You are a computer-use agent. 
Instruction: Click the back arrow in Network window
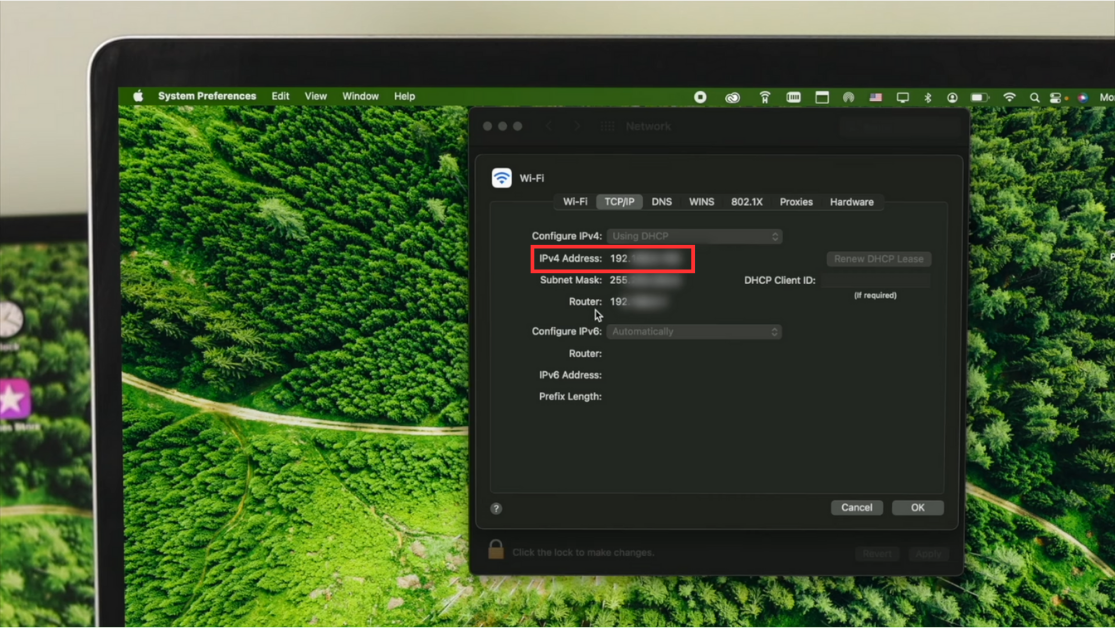pos(548,126)
